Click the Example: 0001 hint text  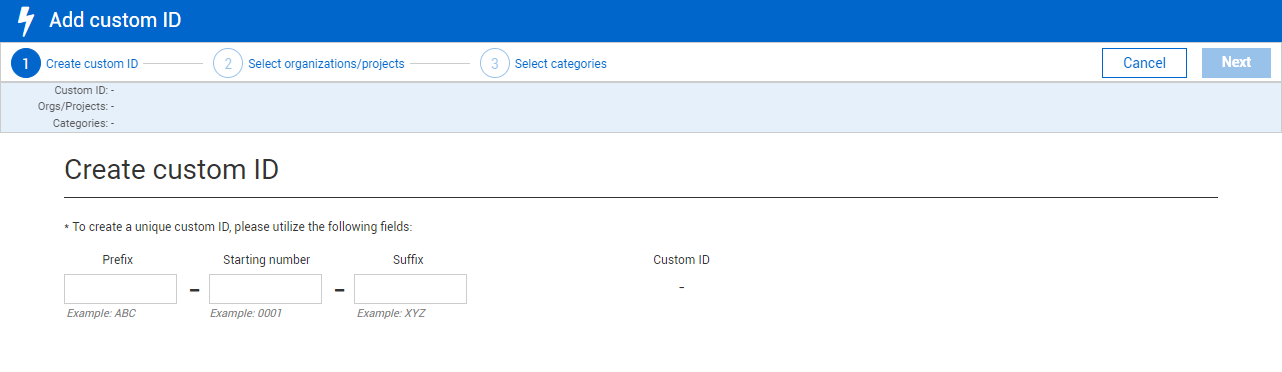(x=246, y=313)
